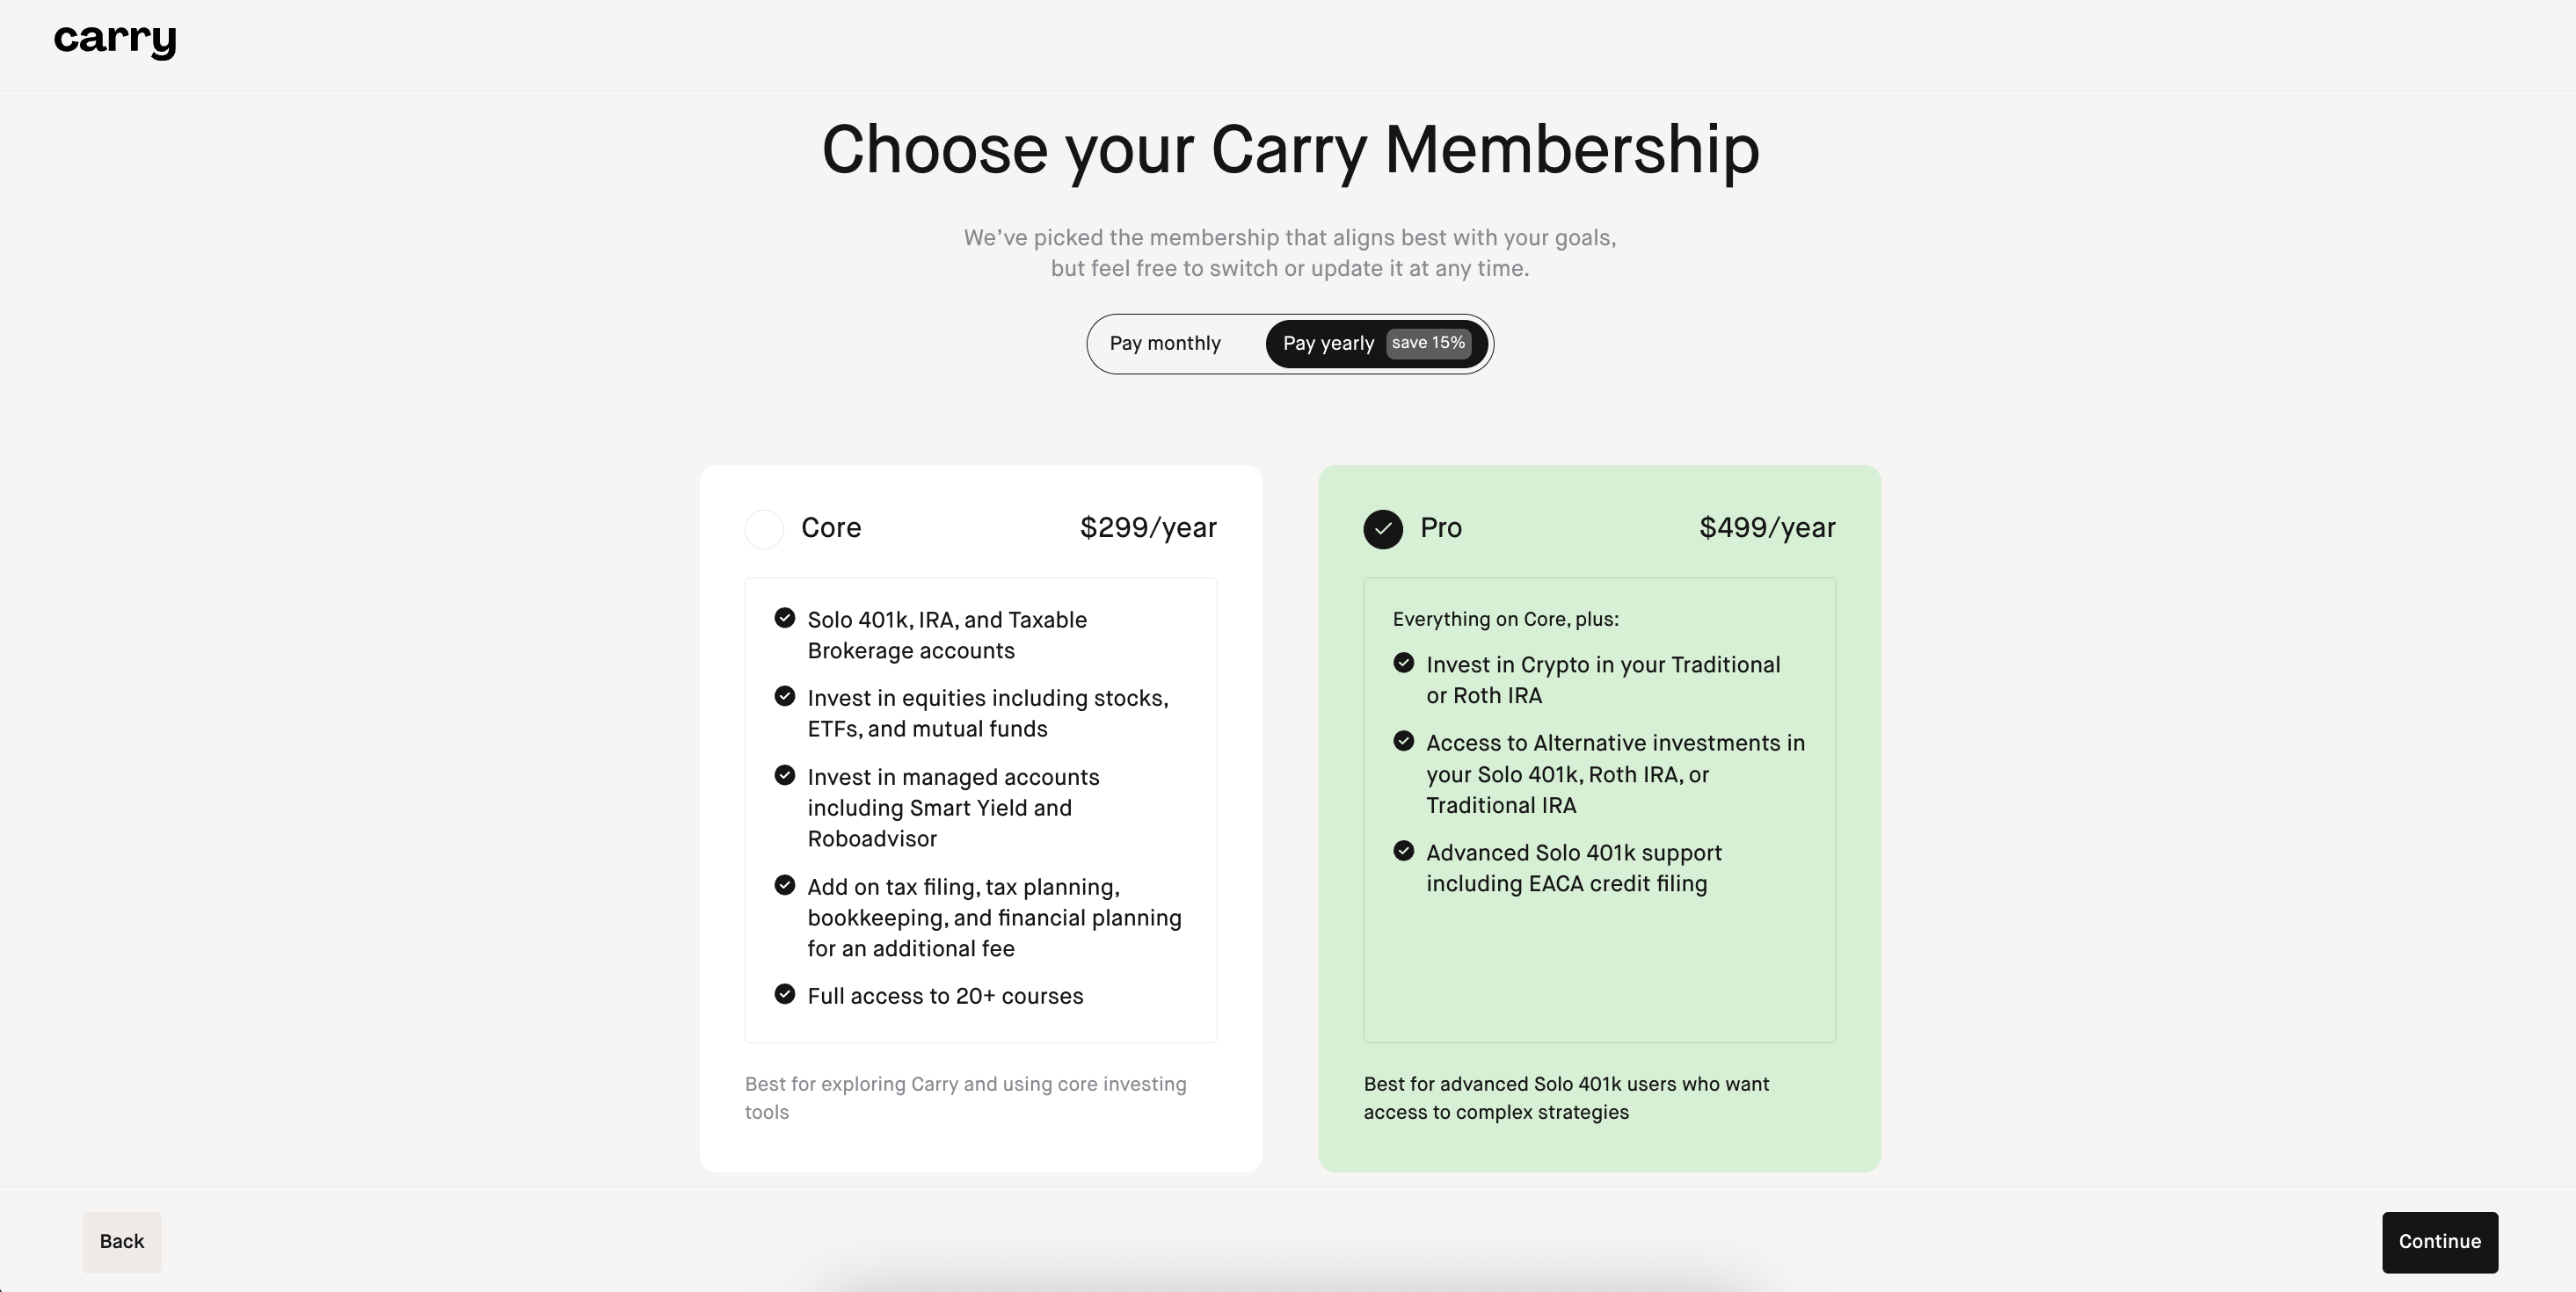The height and width of the screenshot is (1292, 2576).
Task: Click the Carry logo
Action: 115,40
